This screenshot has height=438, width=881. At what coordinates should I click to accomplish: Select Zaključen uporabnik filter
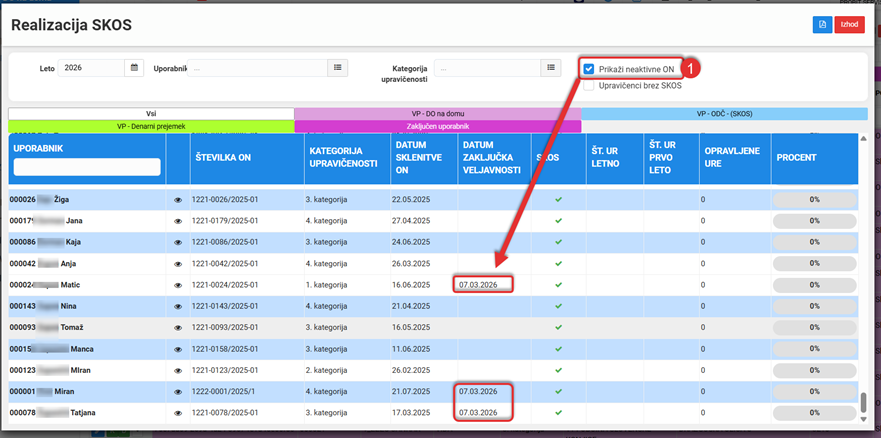[x=438, y=126]
